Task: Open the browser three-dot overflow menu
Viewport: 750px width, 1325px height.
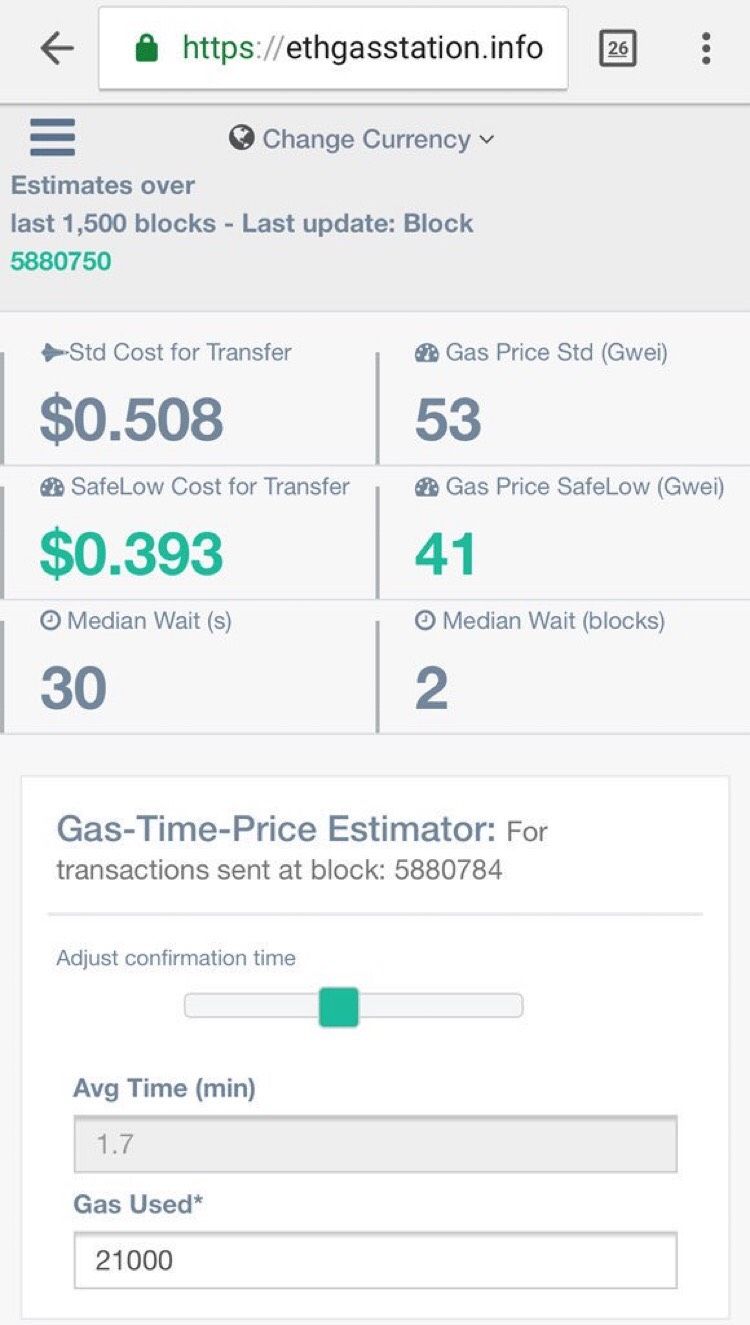Action: coord(706,48)
